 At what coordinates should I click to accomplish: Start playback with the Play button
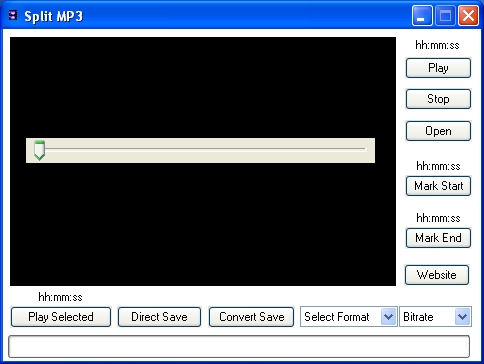[x=438, y=68]
